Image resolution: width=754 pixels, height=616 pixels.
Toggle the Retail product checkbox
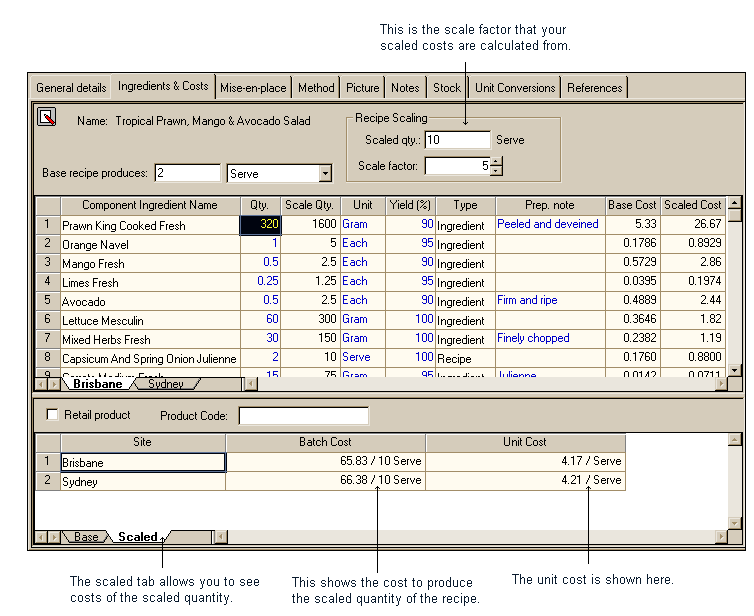point(52,415)
